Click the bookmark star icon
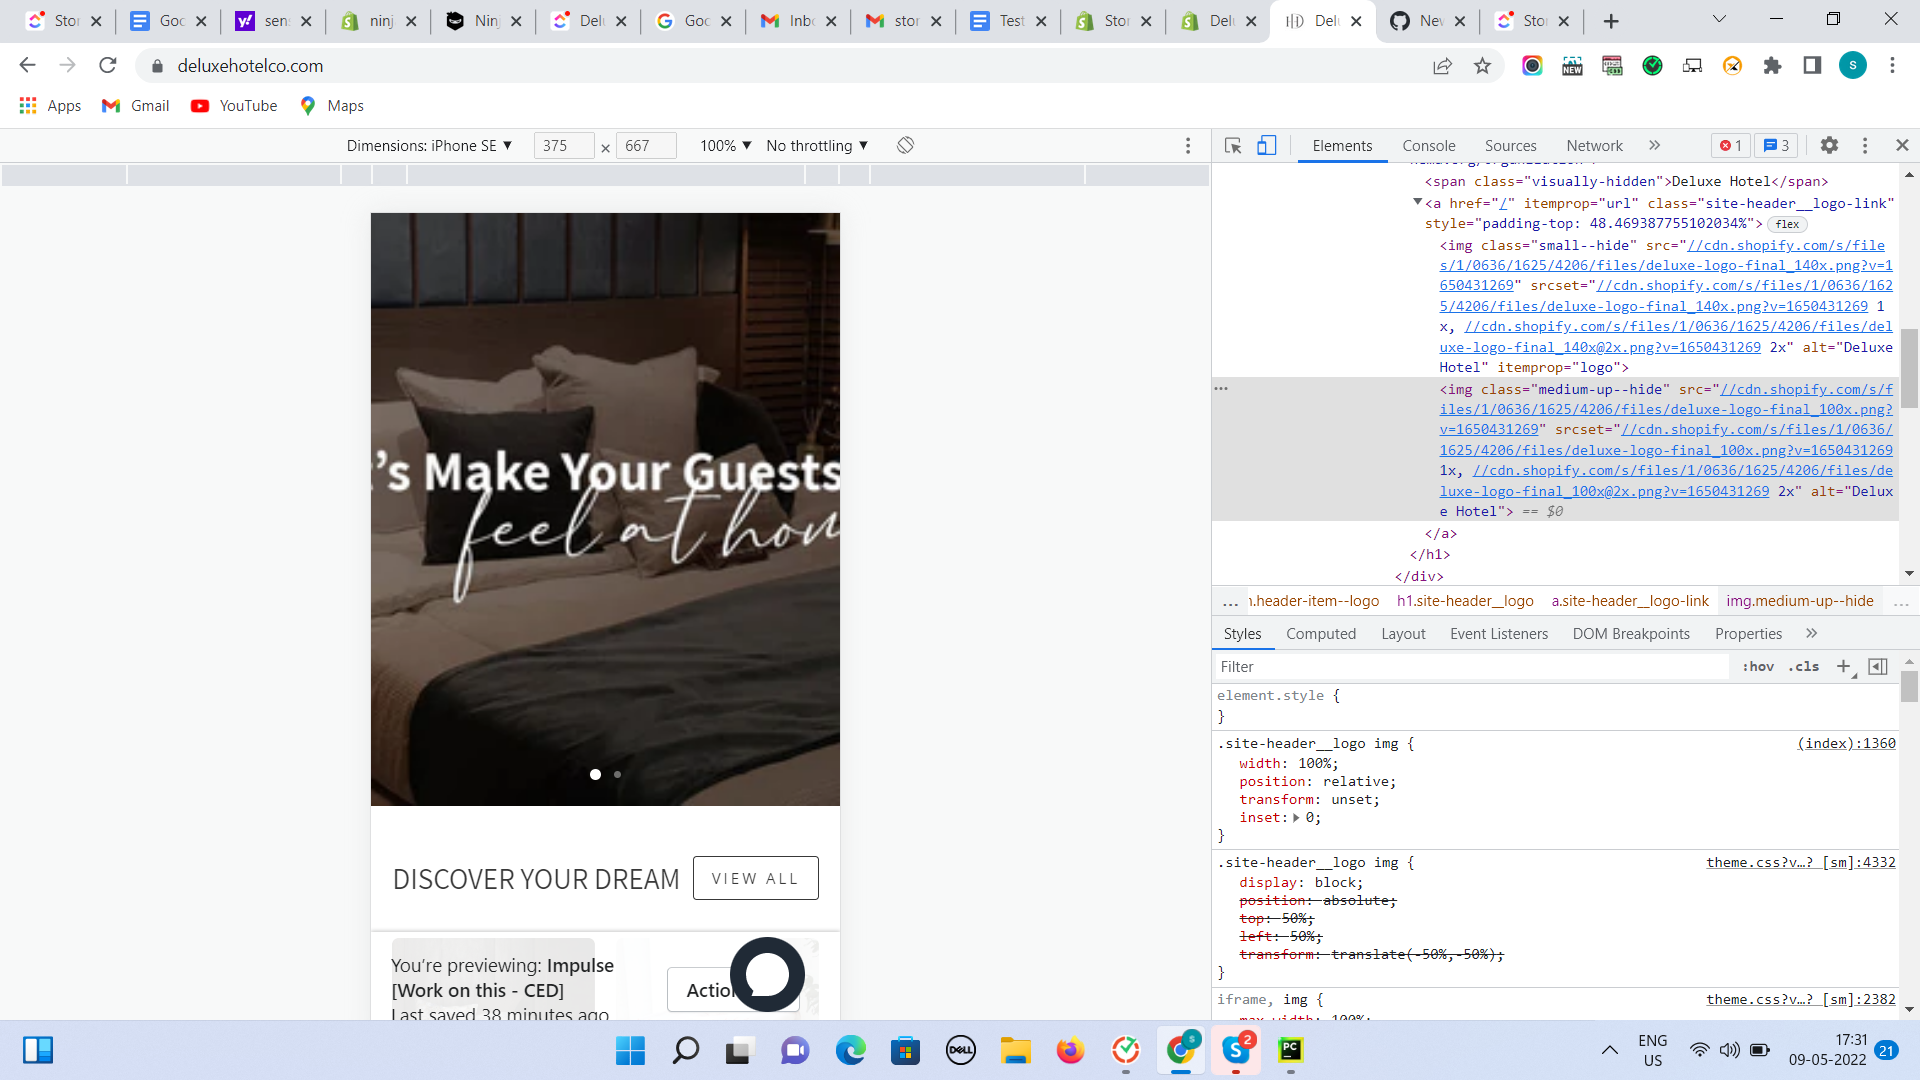This screenshot has height=1080, width=1920. 1482,66
